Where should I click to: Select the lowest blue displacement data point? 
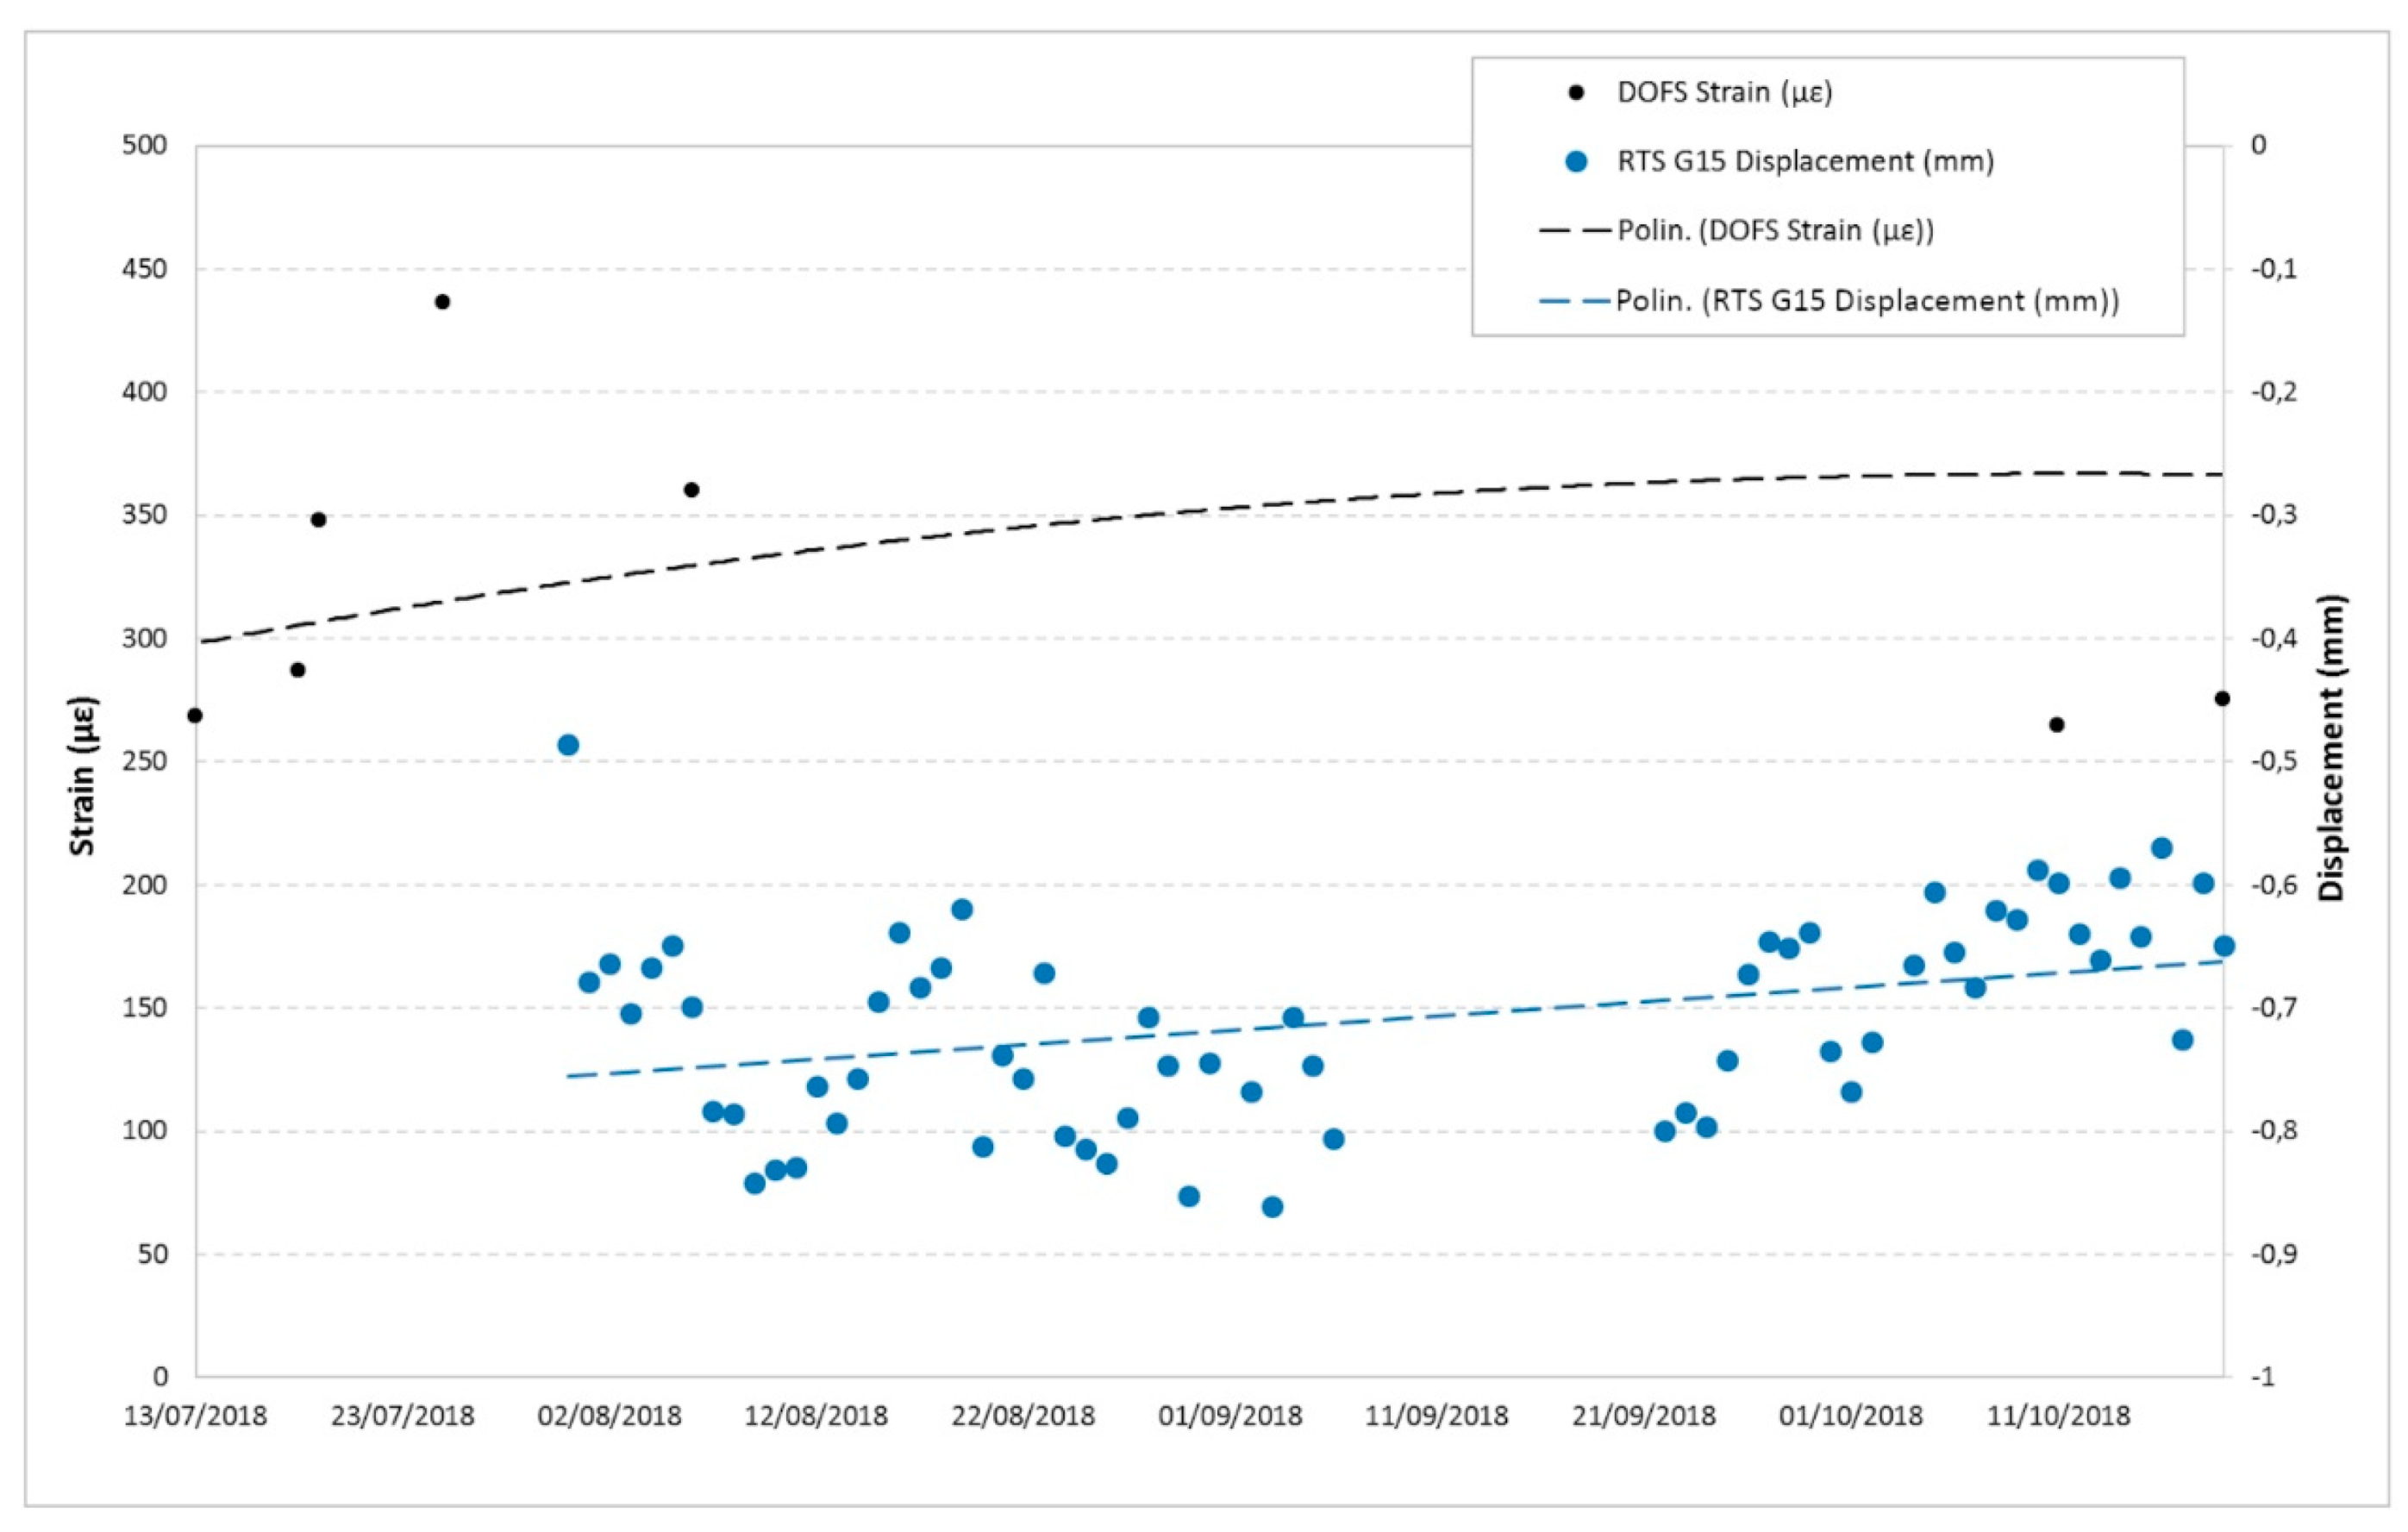pos(1272,1207)
